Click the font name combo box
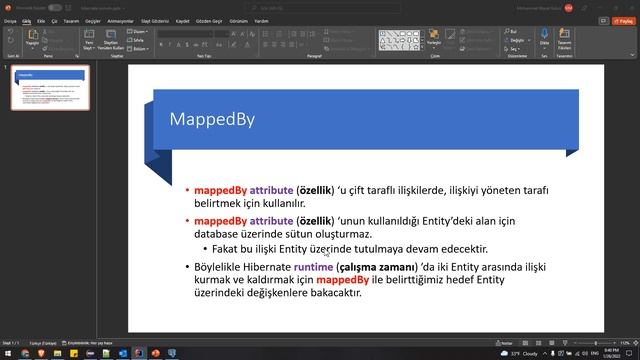This screenshot has height=360, width=640. pyautogui.click(x=184, y=34)
